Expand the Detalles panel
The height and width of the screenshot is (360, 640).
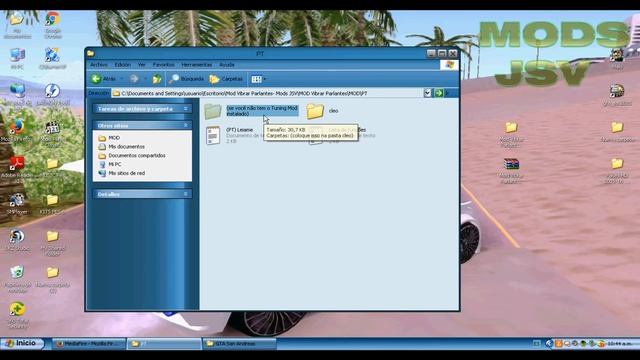click(x=185, y=194)
